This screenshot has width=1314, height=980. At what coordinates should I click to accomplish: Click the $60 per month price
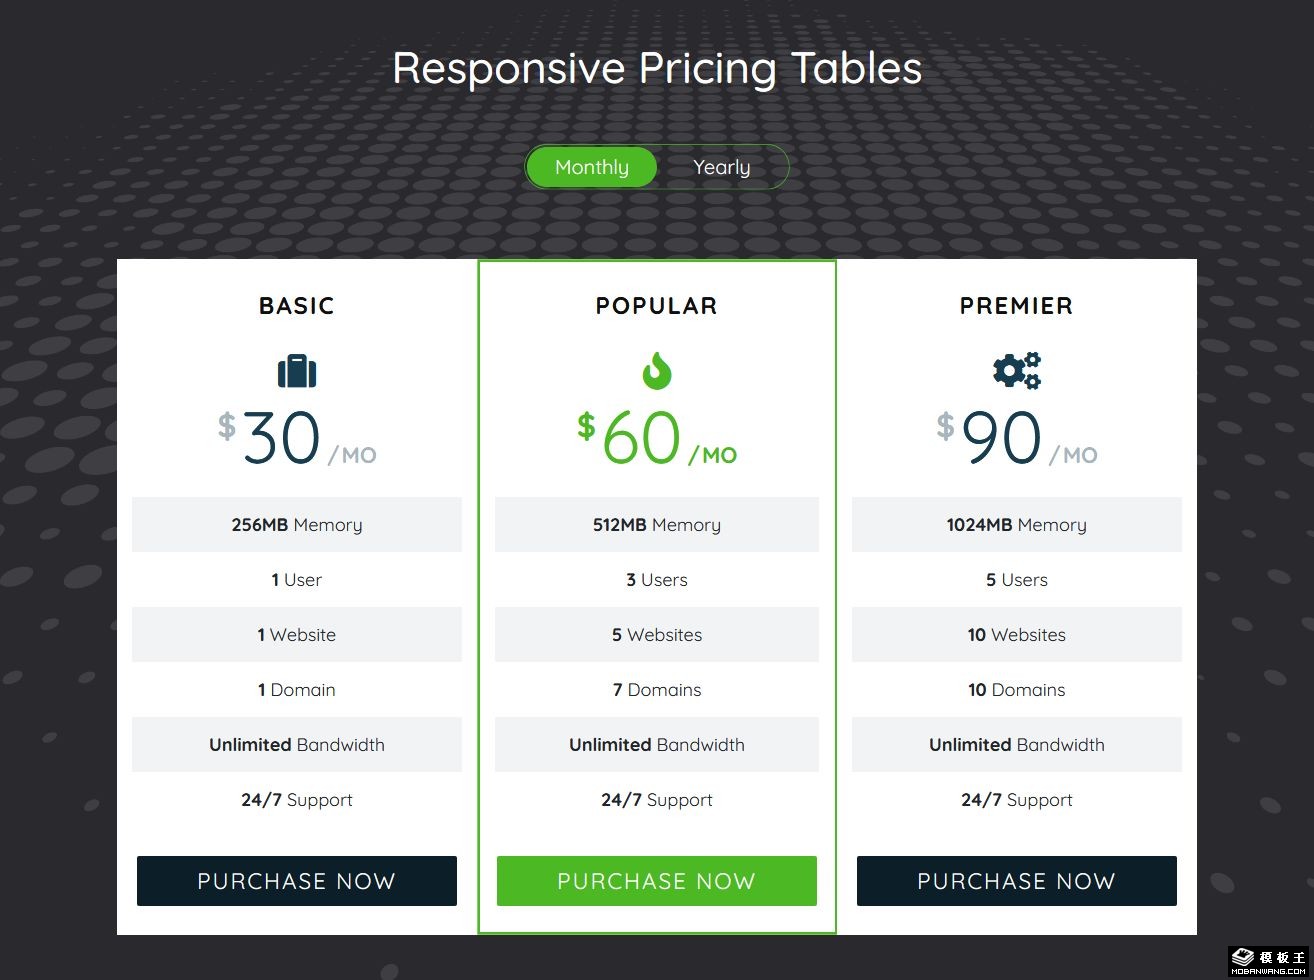pos(657,440)
